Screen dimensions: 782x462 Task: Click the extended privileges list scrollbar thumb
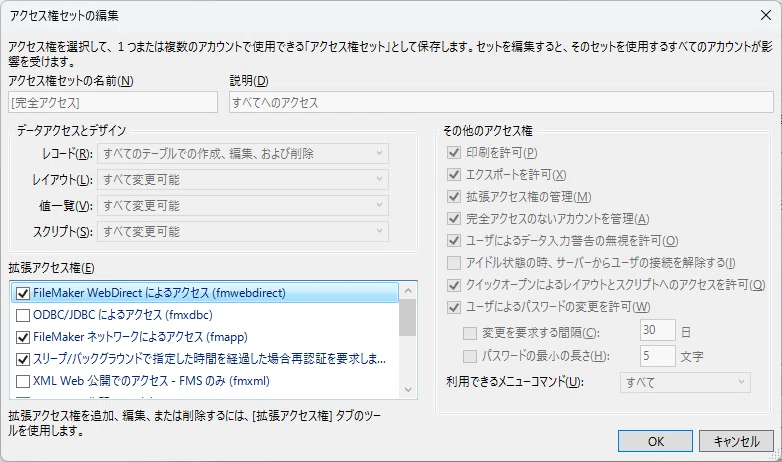pos(408,317)
